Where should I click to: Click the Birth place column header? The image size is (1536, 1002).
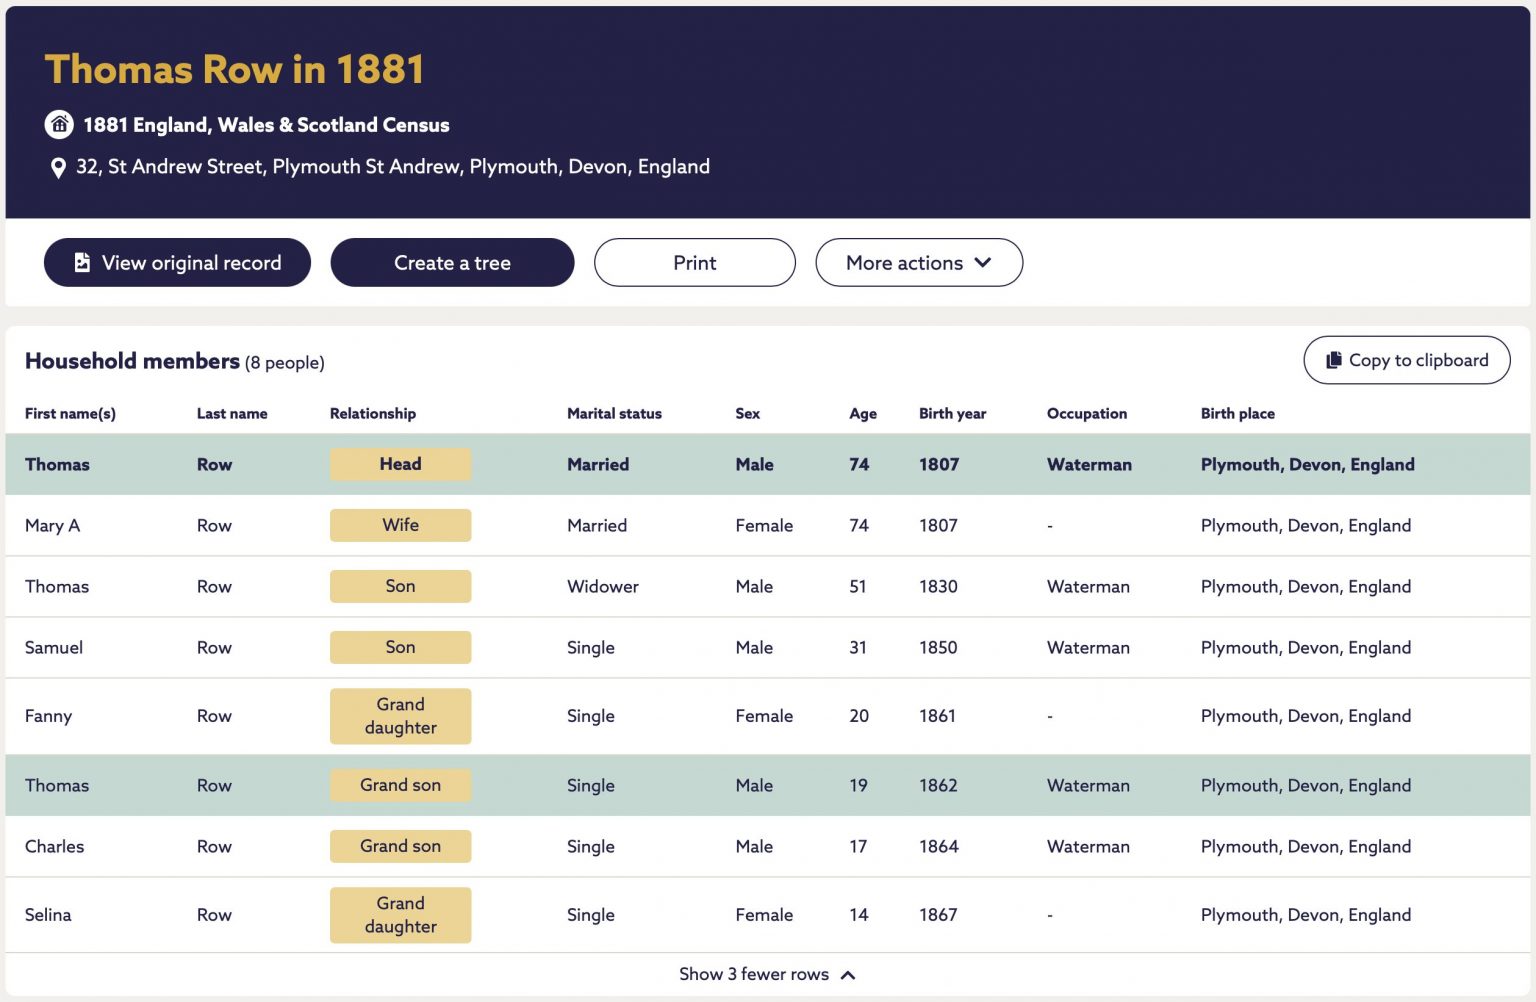pyautogui.click(x=1238, y=413)
